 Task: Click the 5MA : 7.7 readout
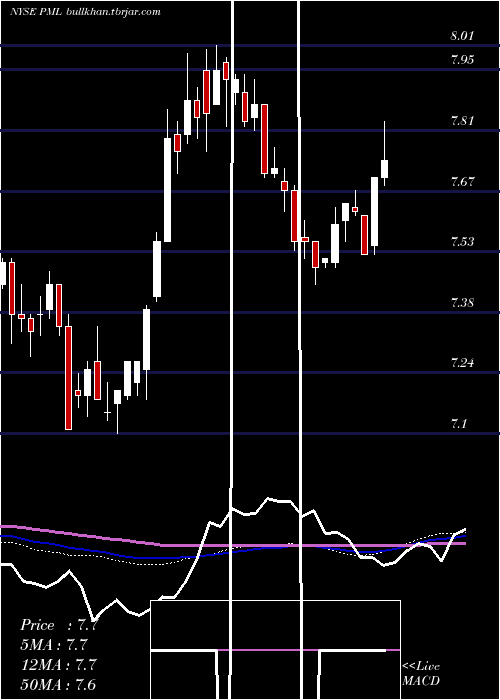(x=54, y=645)
